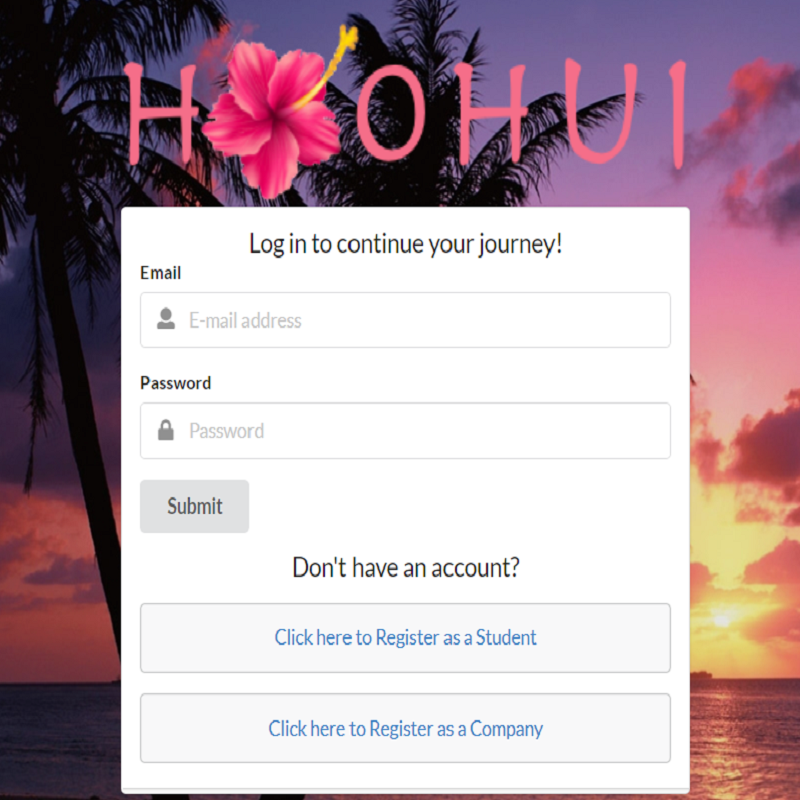The height and width of the screenshot is (800, 800).
Task: Click the first letter H of the logo
Action: pyautogui.click(x=161, y=113)
